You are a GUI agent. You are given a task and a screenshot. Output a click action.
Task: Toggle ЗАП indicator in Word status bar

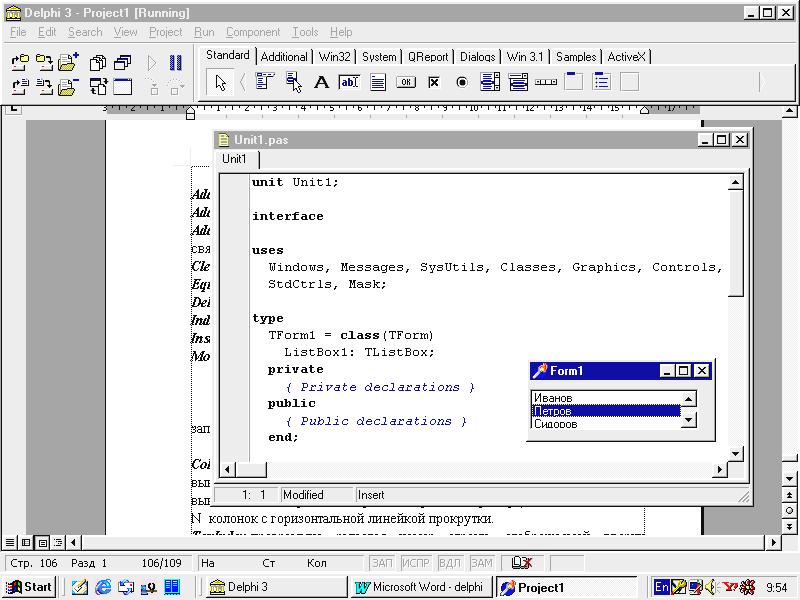point(382,563)
